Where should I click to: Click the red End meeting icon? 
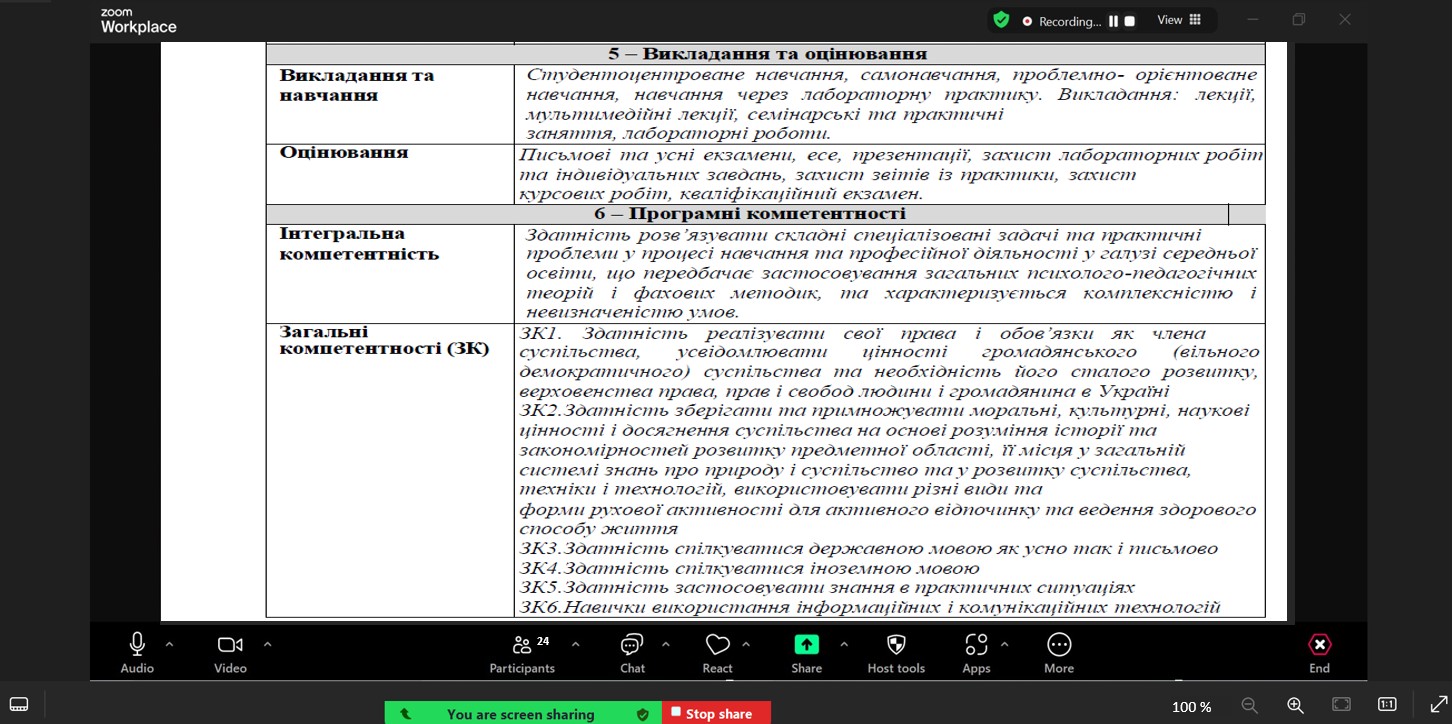(1319, 645)
